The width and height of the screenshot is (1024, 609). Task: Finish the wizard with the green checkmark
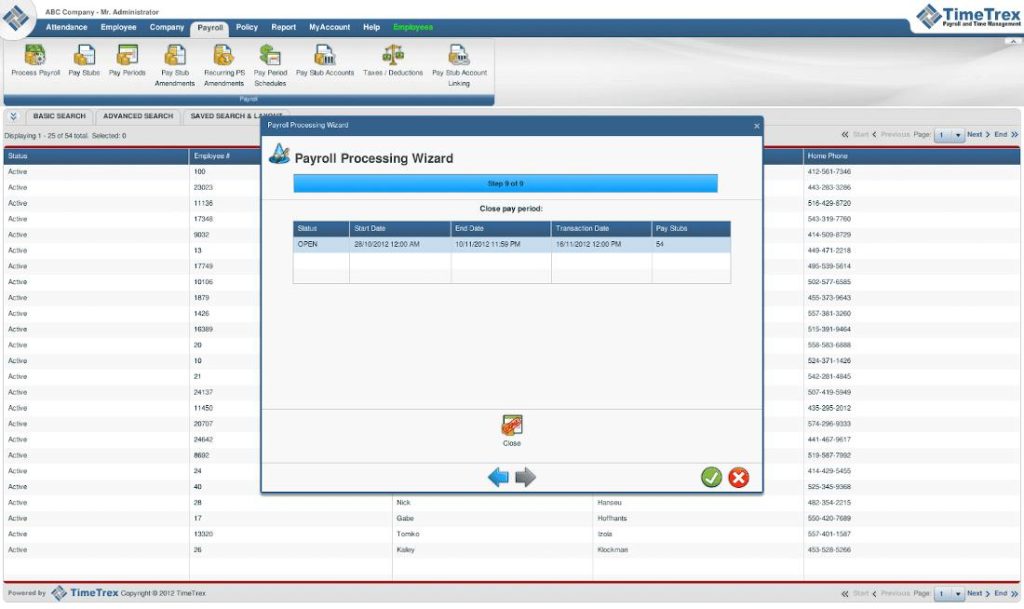point(711,477)
